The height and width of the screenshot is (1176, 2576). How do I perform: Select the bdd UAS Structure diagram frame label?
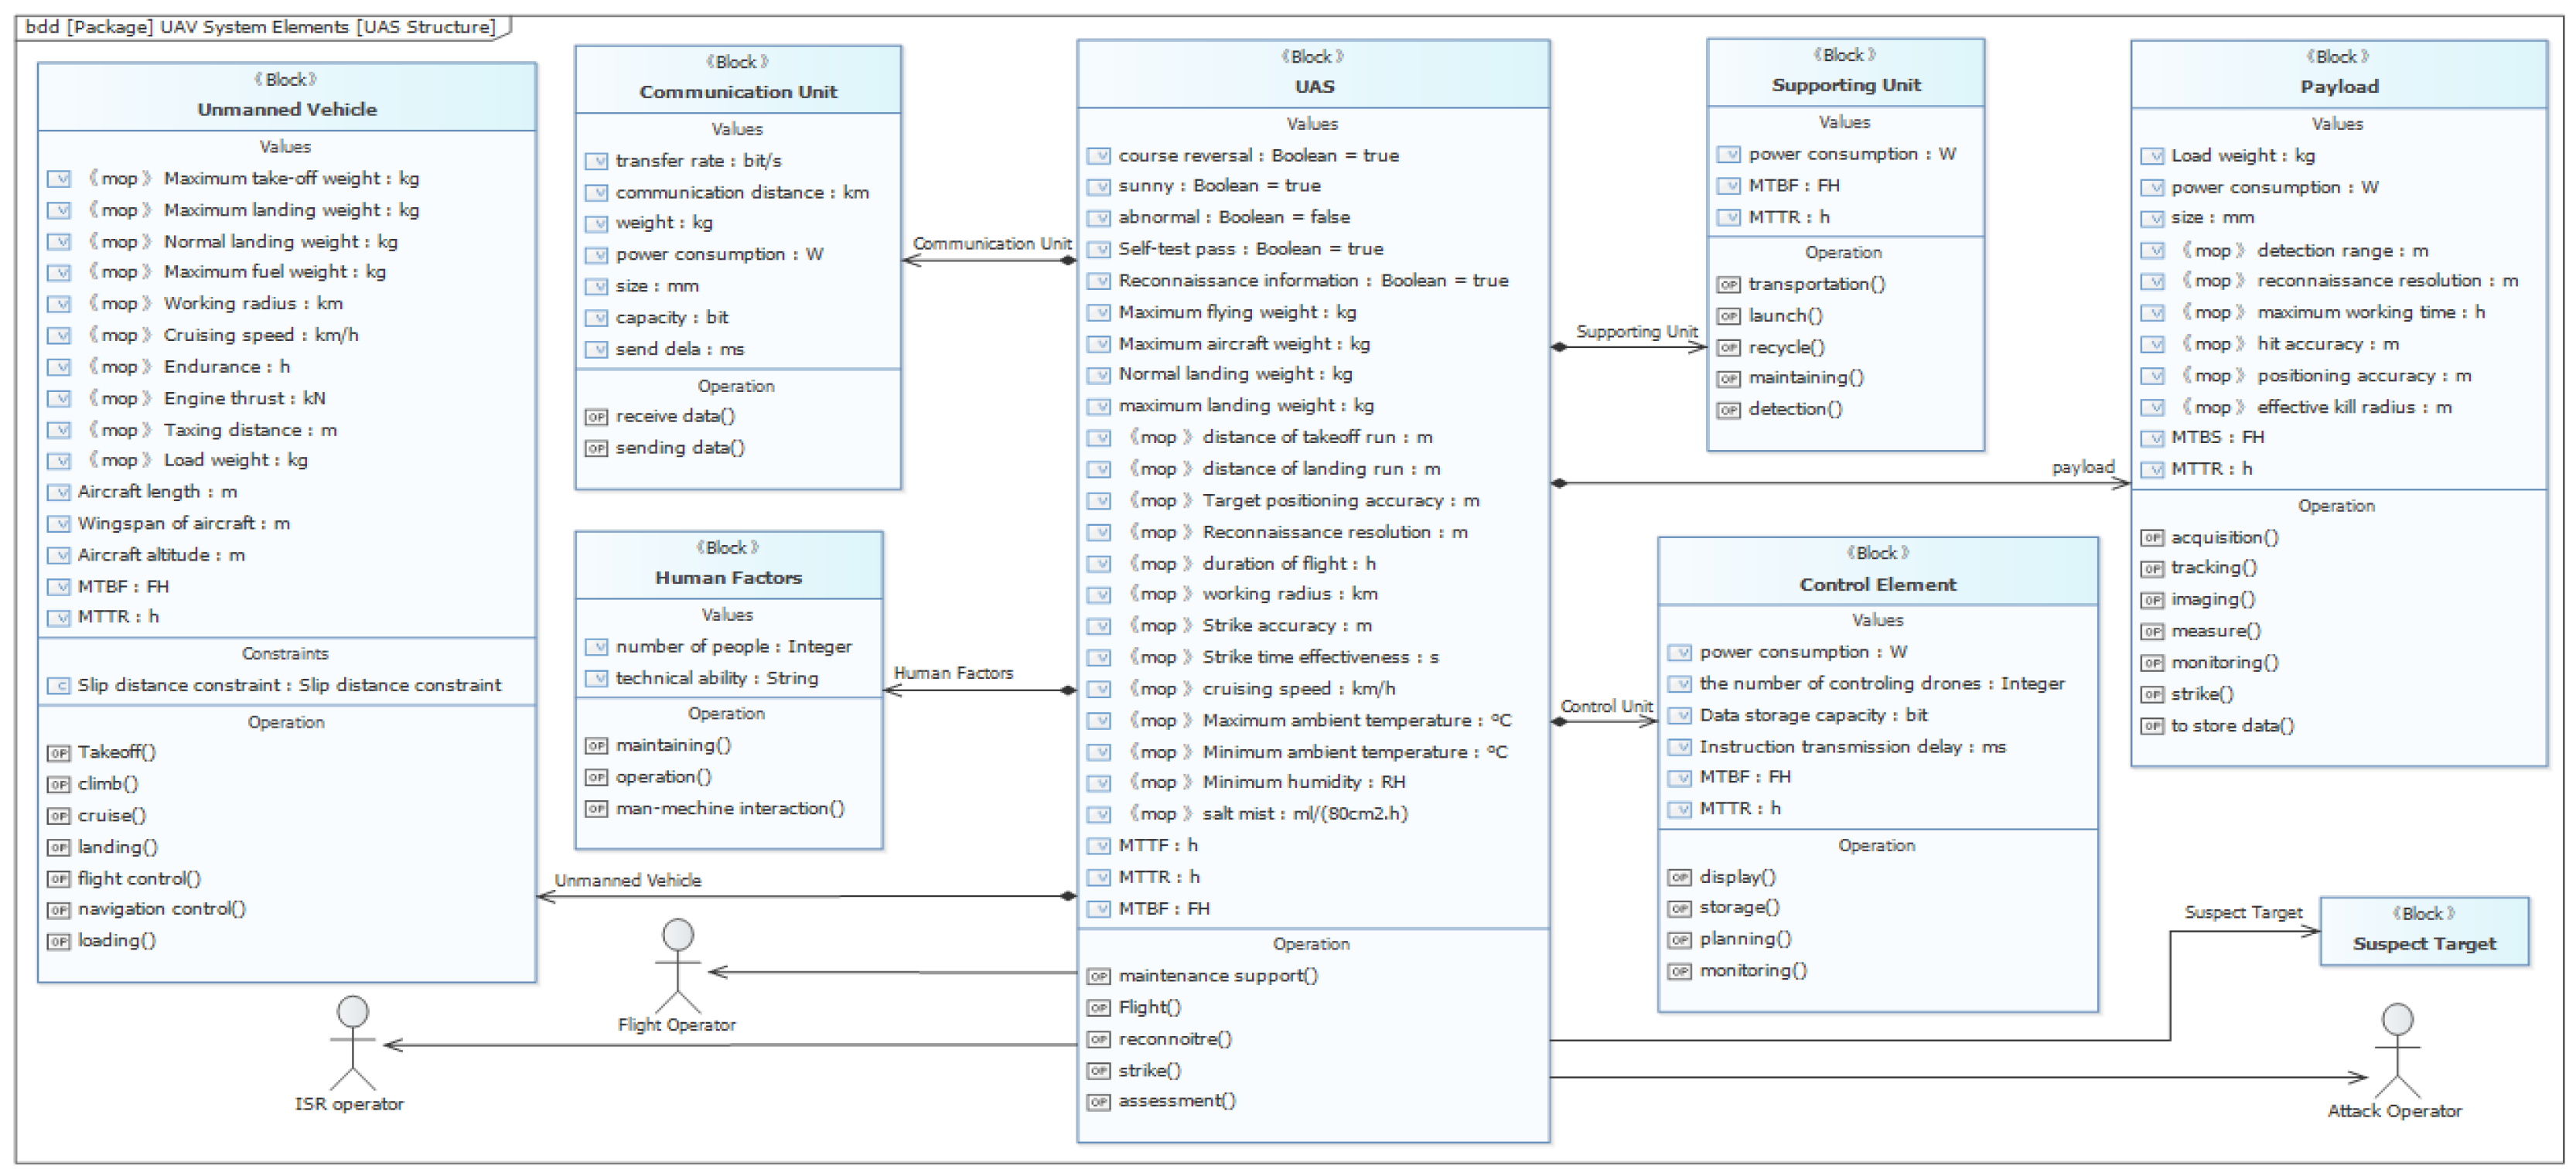pos(260,27)
